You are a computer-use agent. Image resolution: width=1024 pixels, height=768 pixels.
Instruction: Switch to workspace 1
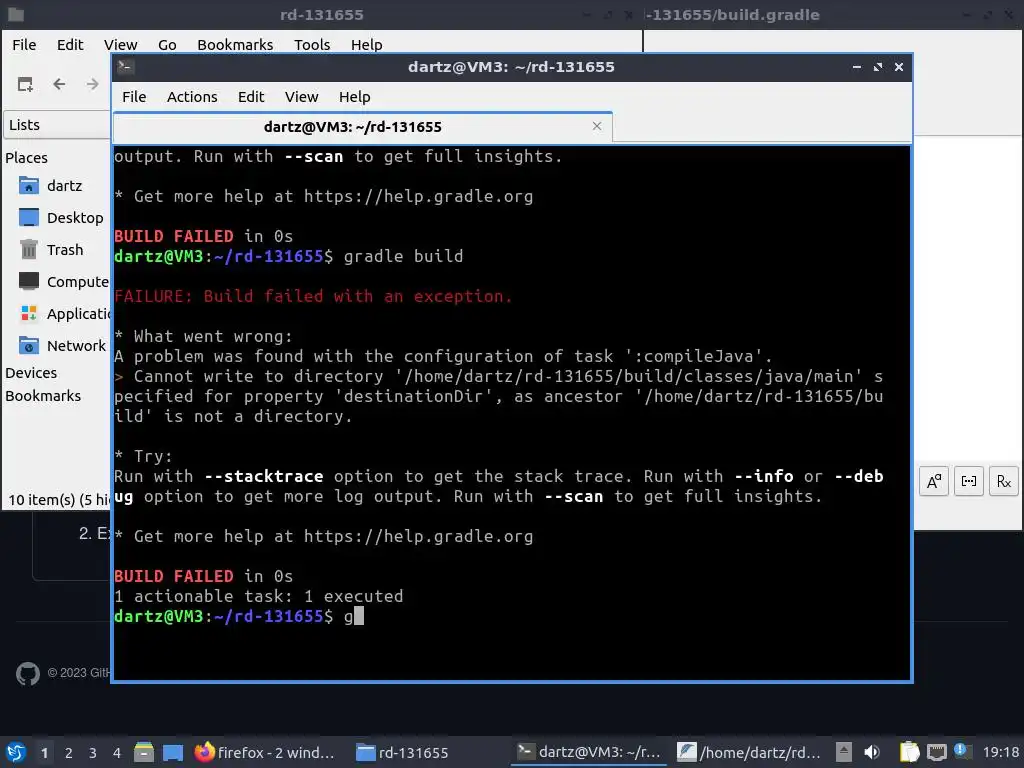tap(44, 753)
